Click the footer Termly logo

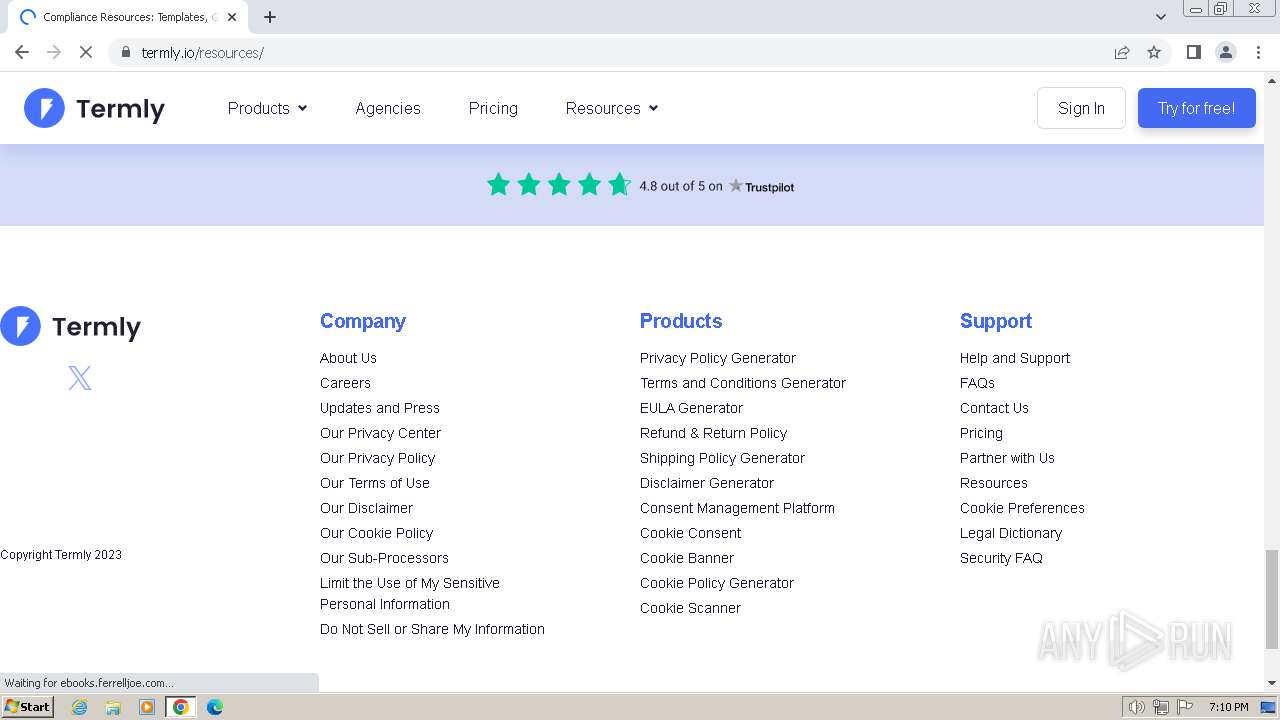click(71, 326)
